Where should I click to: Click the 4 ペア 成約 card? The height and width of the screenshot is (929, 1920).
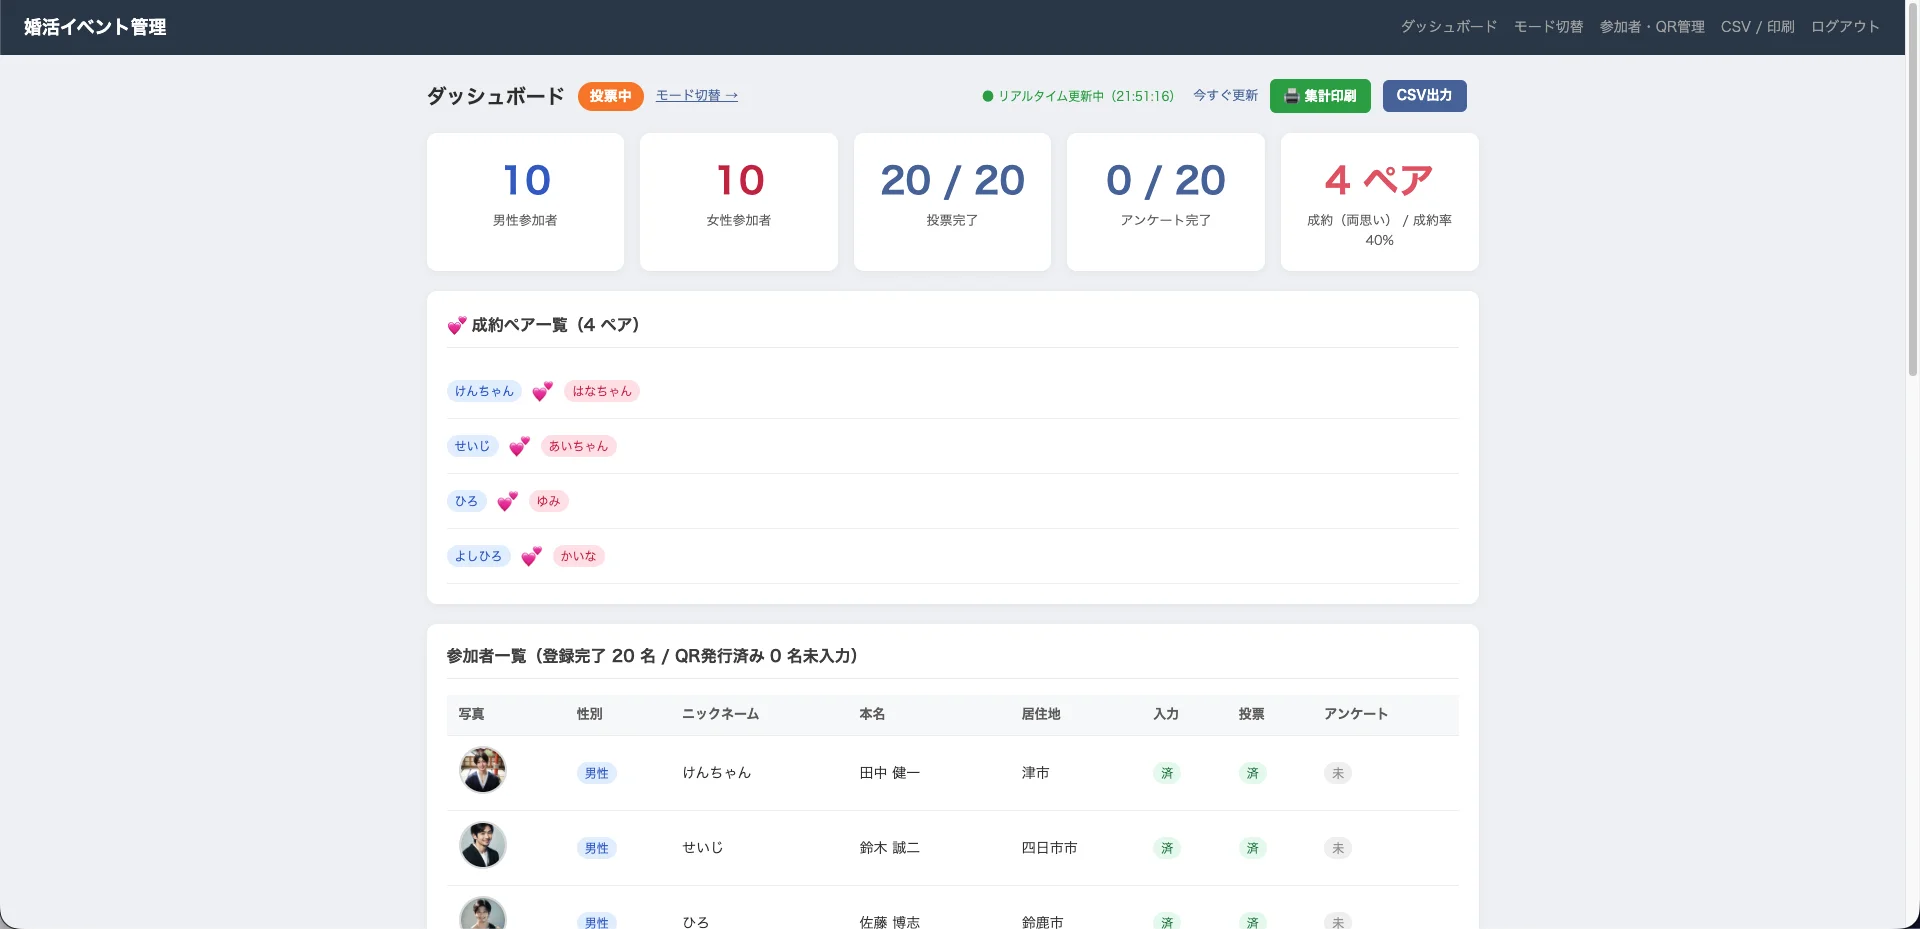(x=1379, y=202)
